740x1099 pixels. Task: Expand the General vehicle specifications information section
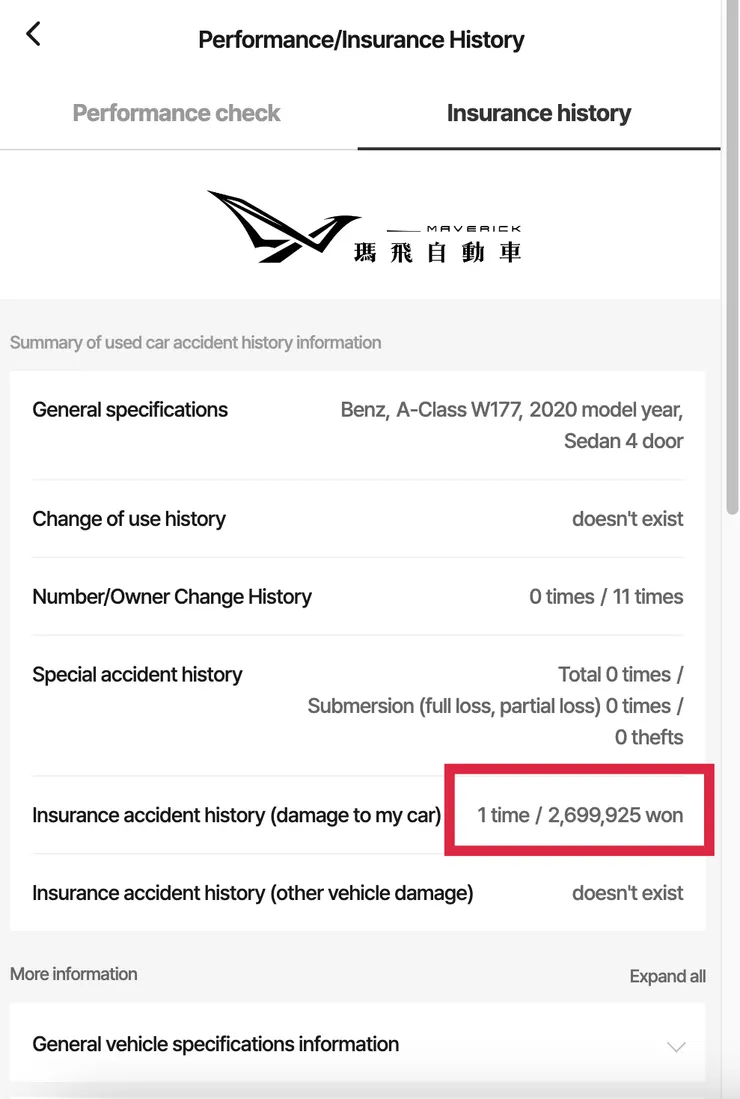click(215, 1043)
